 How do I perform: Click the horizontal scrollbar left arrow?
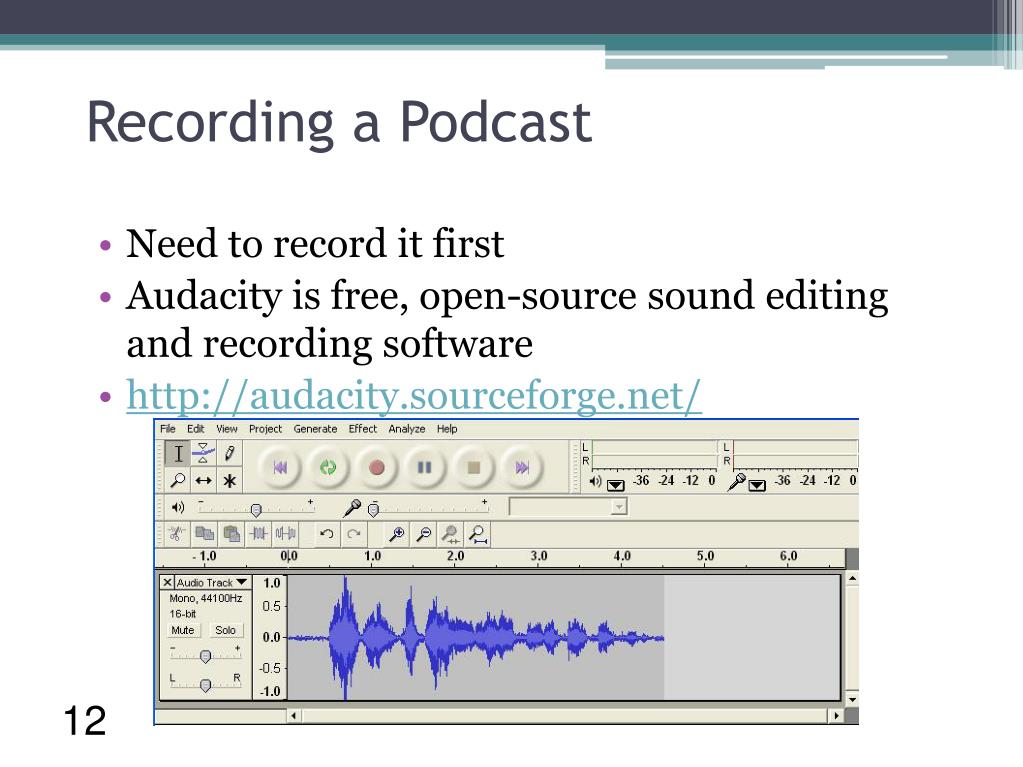pos(294,715)
